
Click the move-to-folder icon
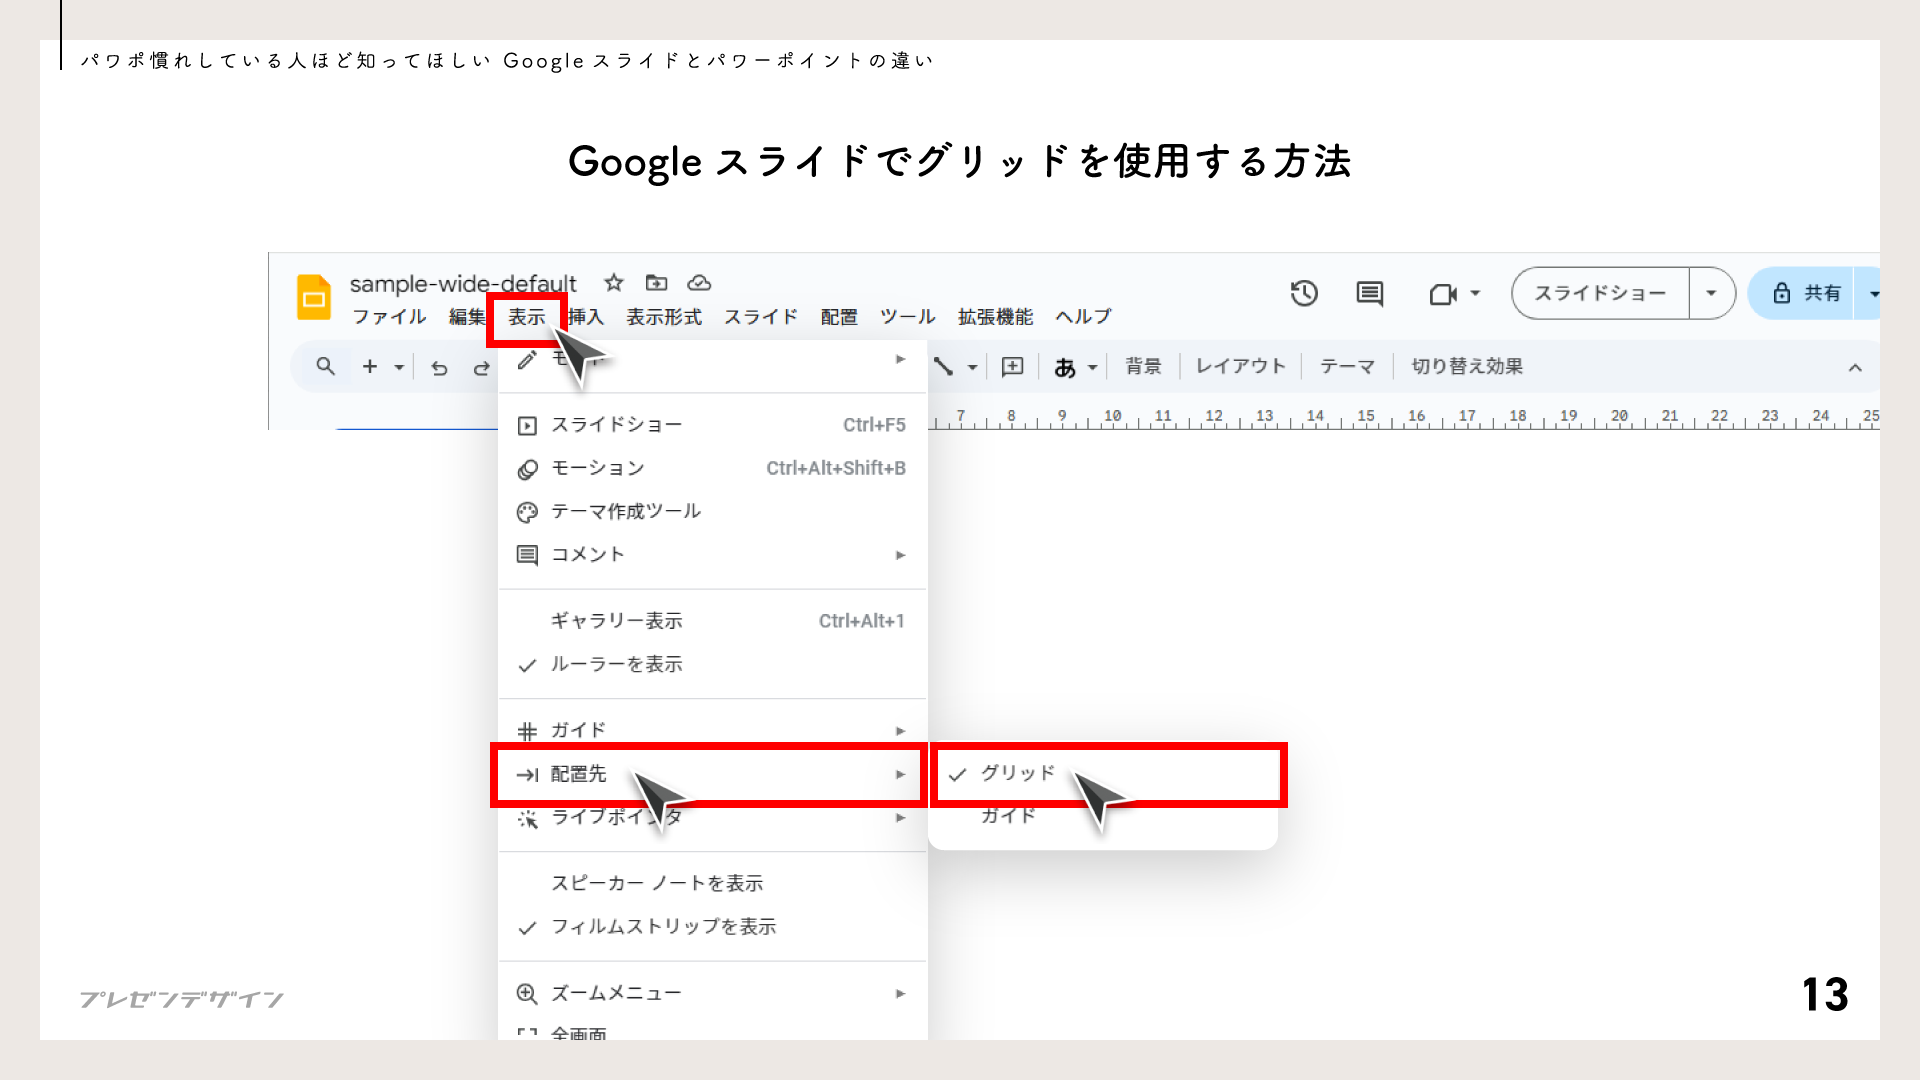tap(656, 283)
